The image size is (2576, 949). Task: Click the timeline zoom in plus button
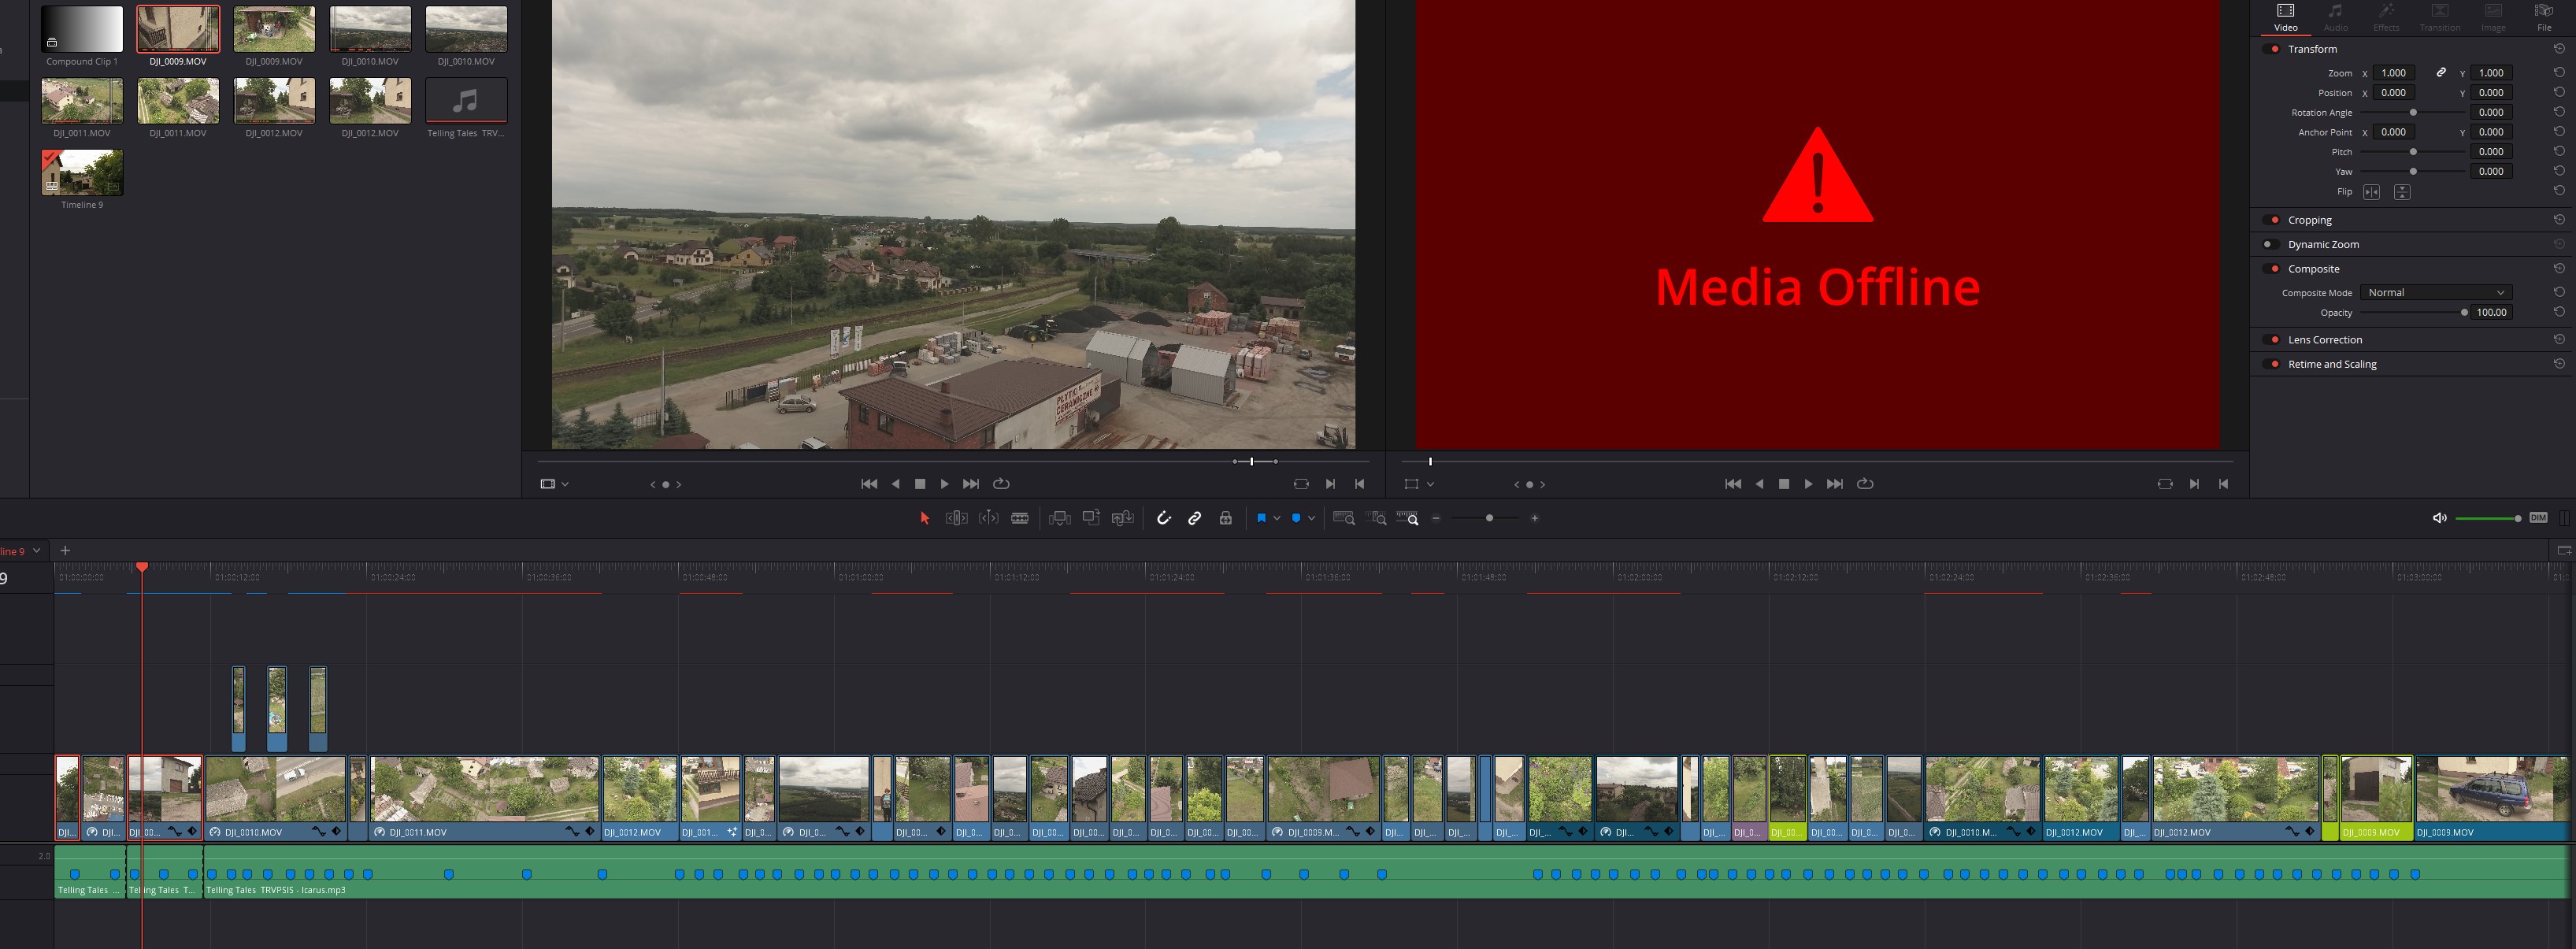click(x=1535, y=518)
